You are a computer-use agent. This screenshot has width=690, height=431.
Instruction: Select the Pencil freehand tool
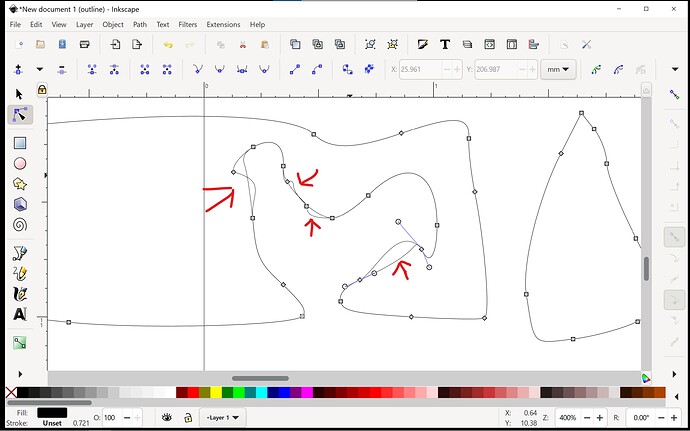20,273
